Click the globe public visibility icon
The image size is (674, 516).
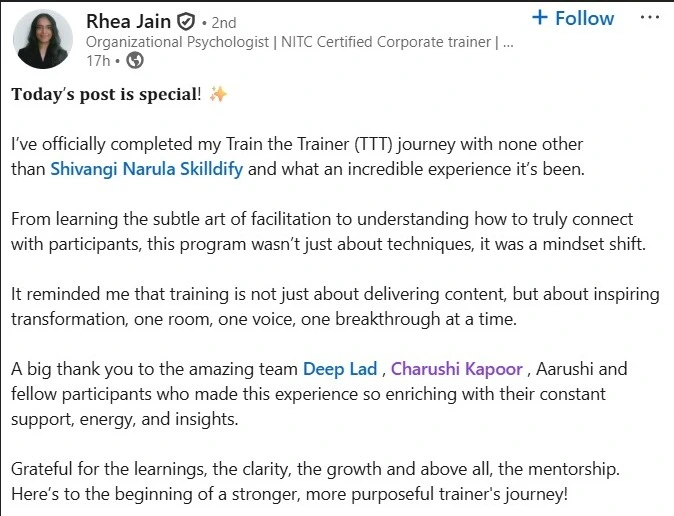tap(135, 61)
